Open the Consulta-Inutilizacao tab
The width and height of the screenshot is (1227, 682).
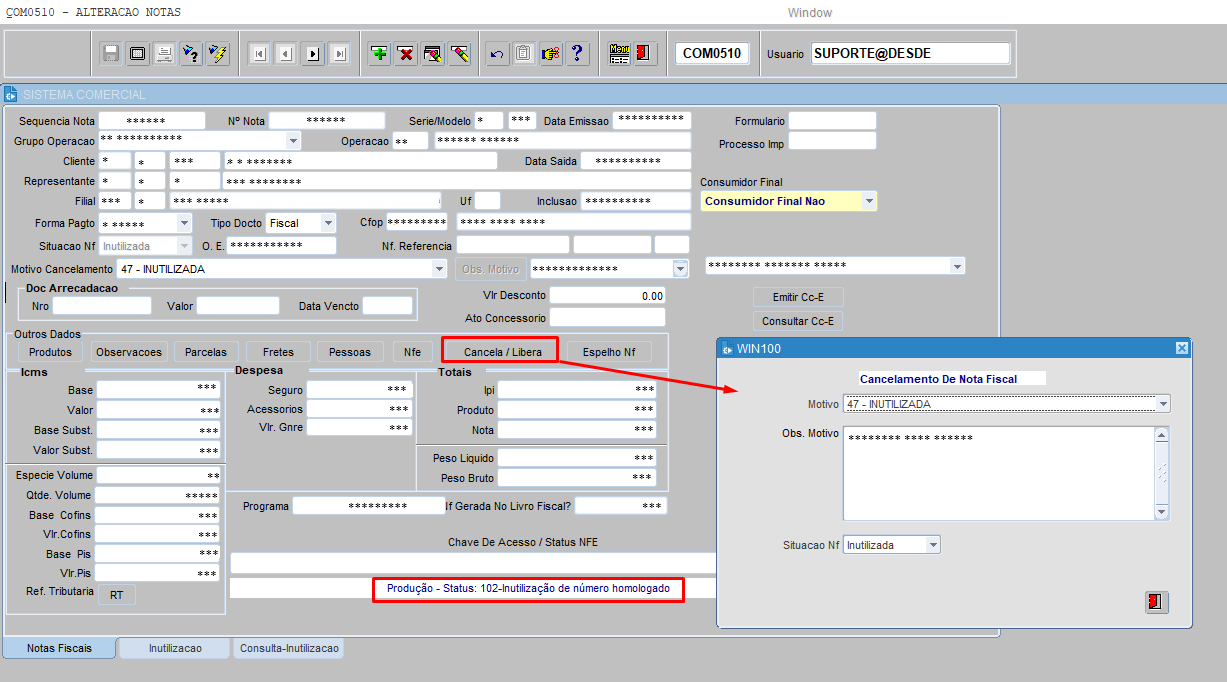[x=289, y=648]
